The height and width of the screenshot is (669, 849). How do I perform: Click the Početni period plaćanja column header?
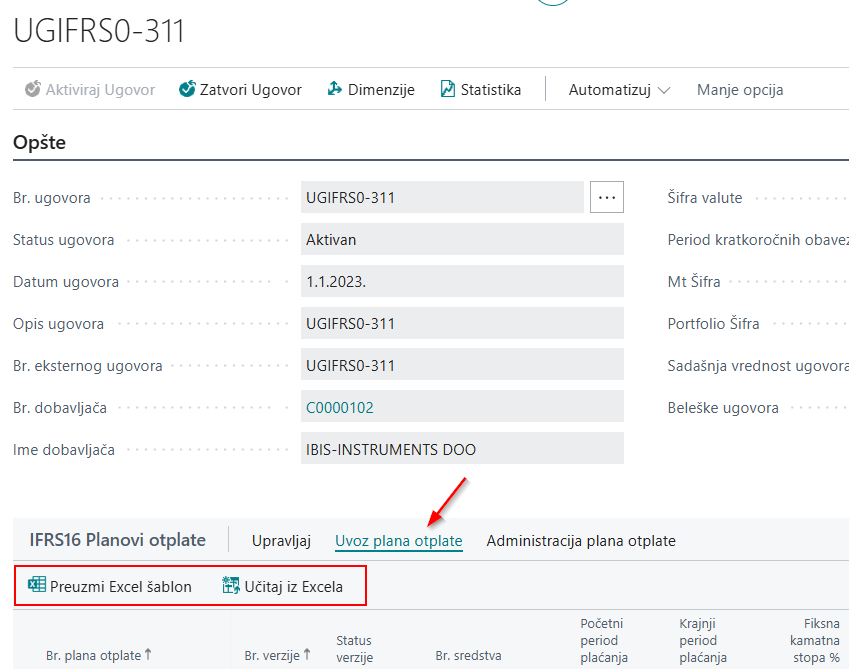[x=604, y=640]
